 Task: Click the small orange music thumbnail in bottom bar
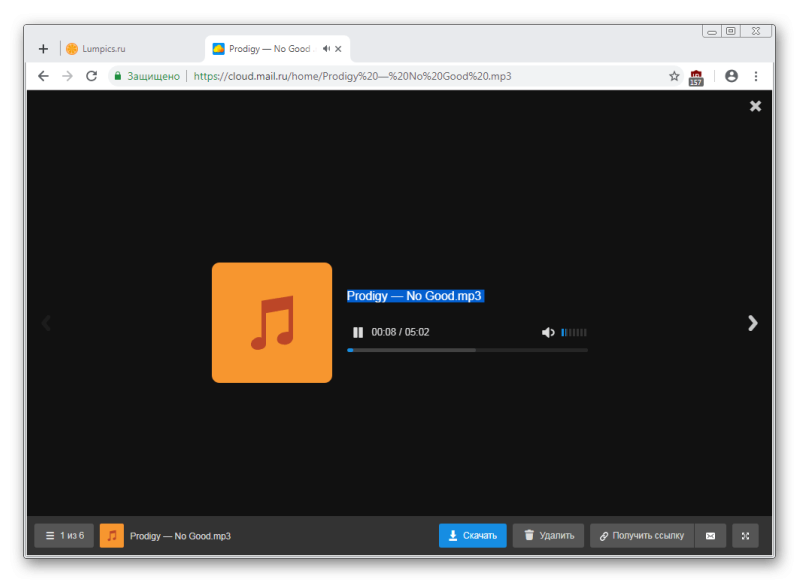pos(112,536)
